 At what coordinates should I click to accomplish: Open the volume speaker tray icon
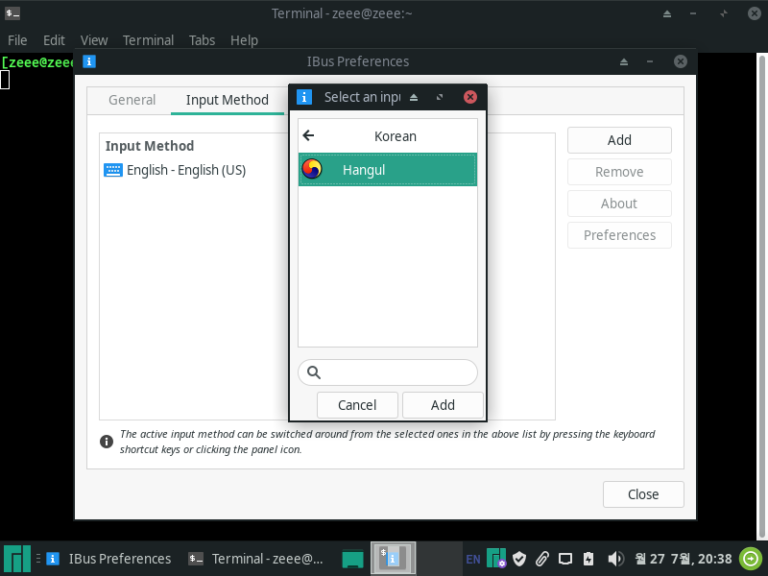pos(615,558)
